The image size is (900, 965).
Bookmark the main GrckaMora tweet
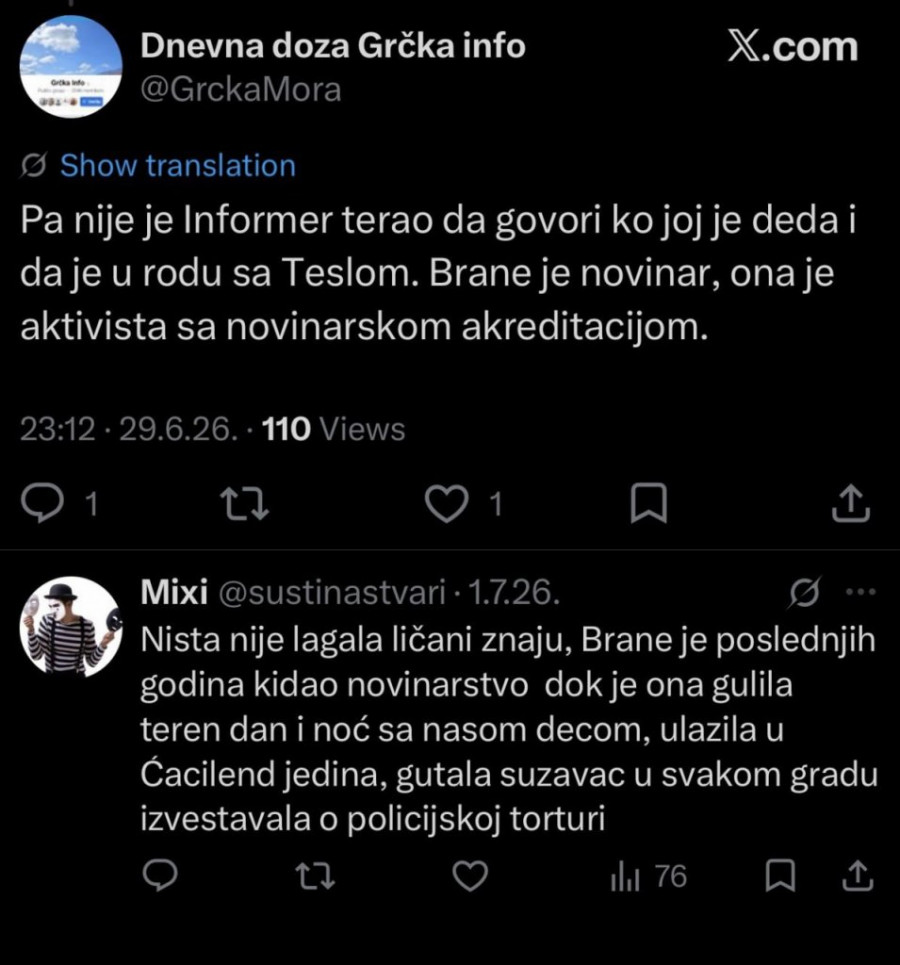coord(649,503)
